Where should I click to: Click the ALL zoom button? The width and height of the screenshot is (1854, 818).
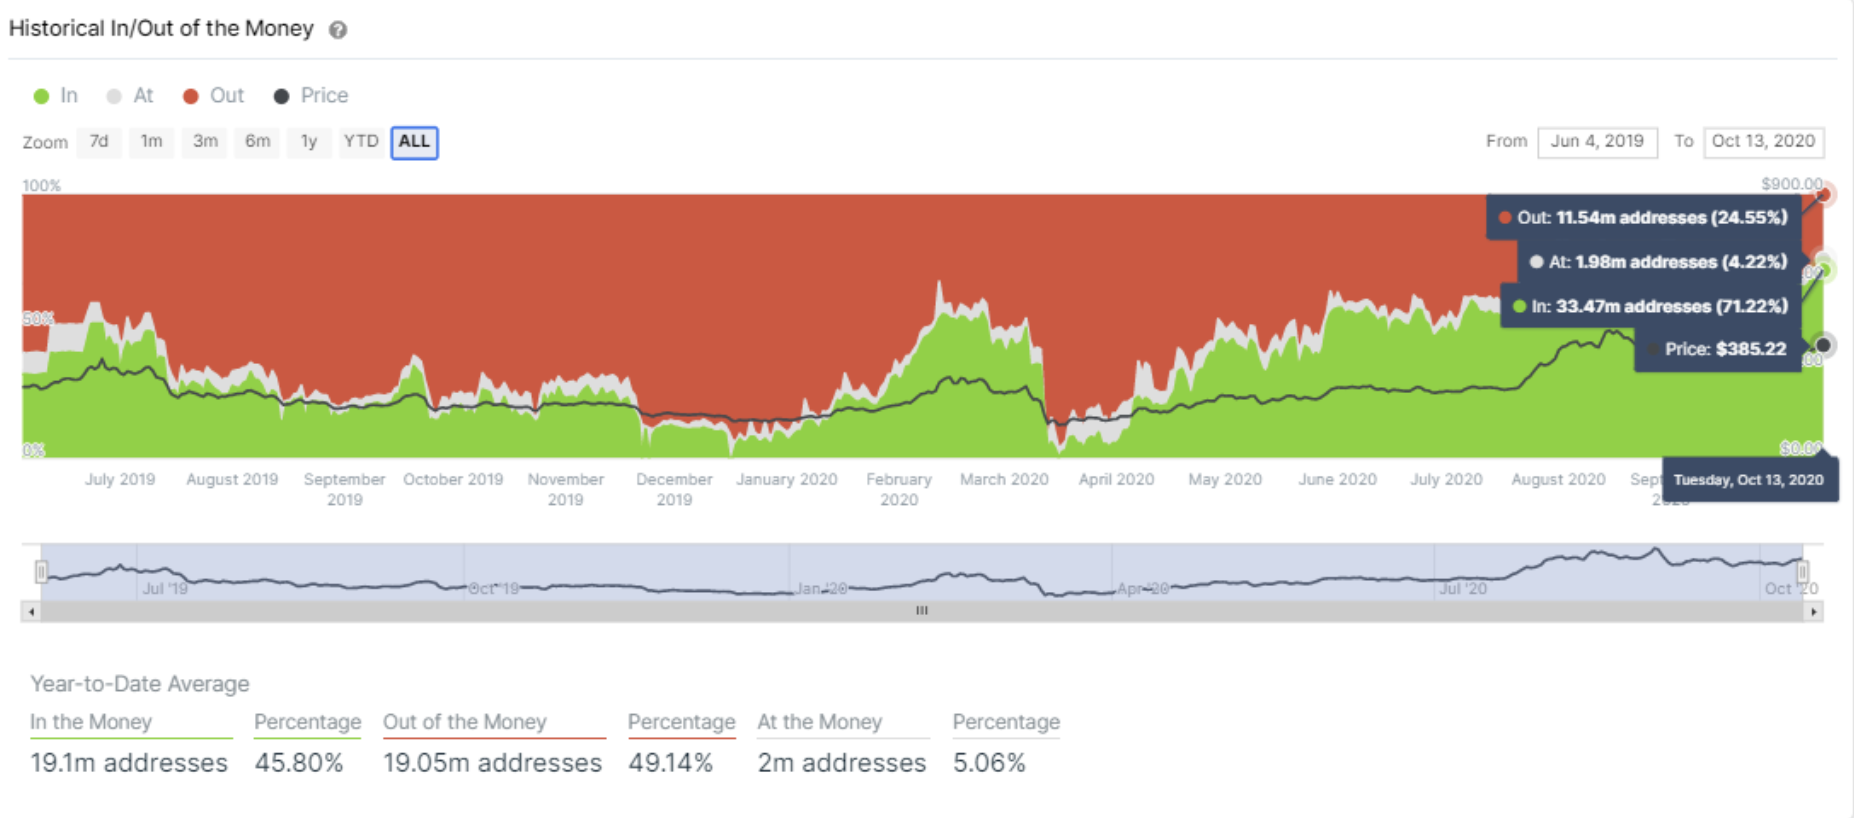[x=414, y=142]
